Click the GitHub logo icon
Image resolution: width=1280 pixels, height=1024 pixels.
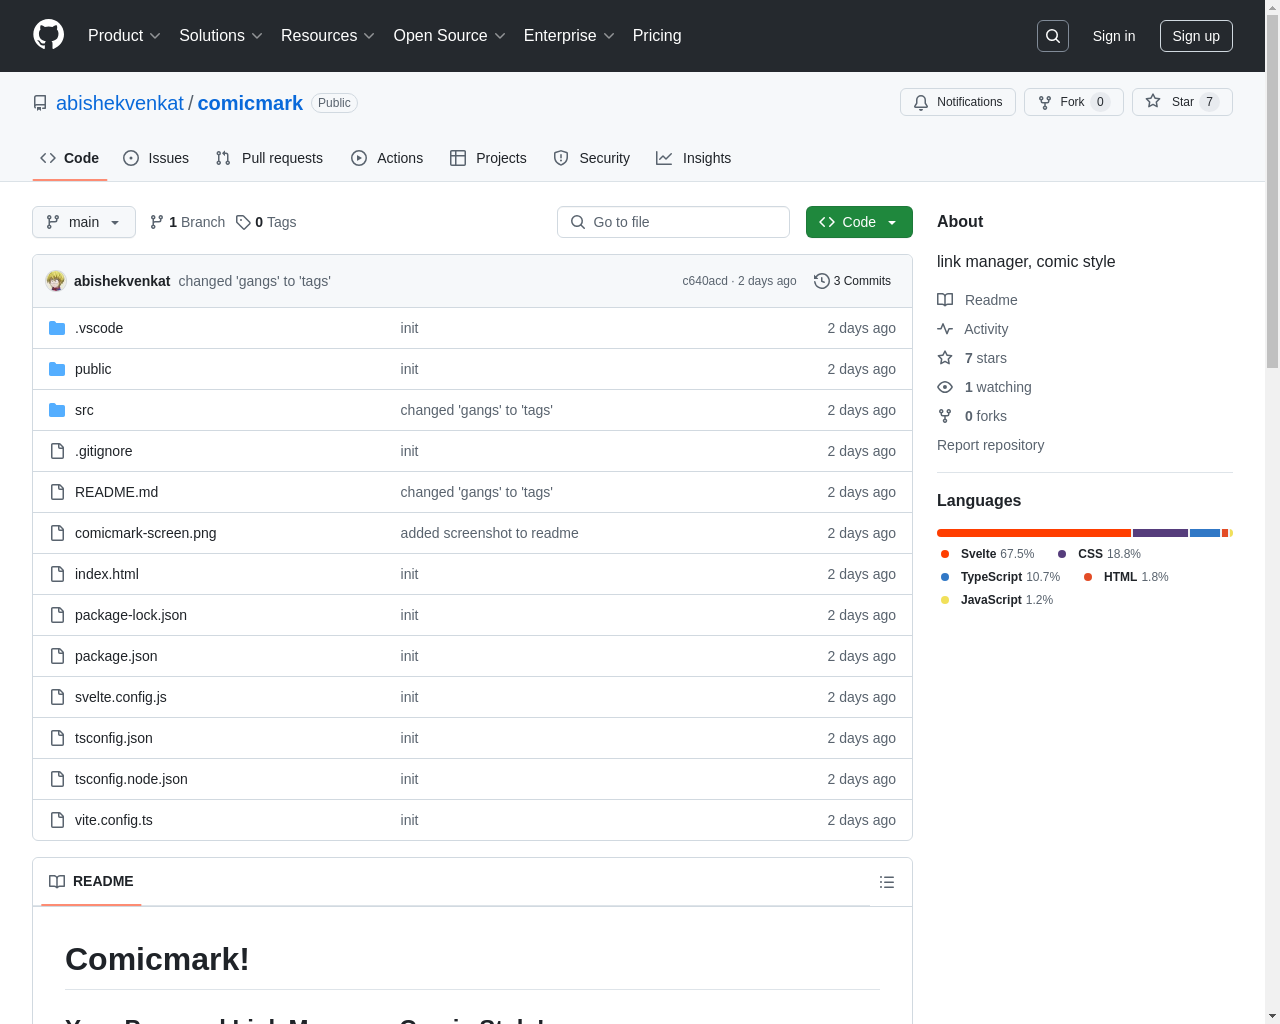click(x=49, y=35)
